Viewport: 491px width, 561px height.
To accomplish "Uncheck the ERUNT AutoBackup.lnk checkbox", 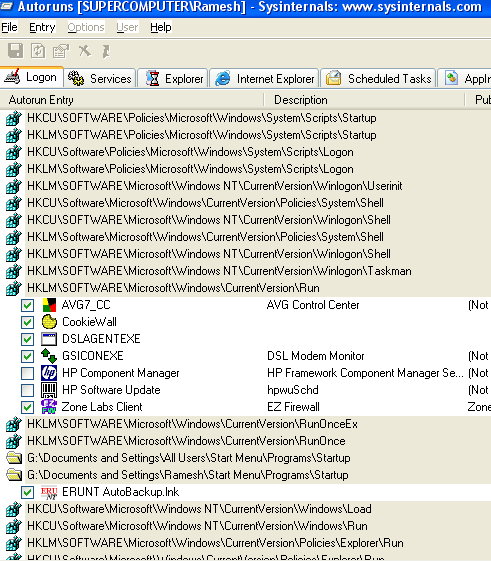I will point(28,492).
